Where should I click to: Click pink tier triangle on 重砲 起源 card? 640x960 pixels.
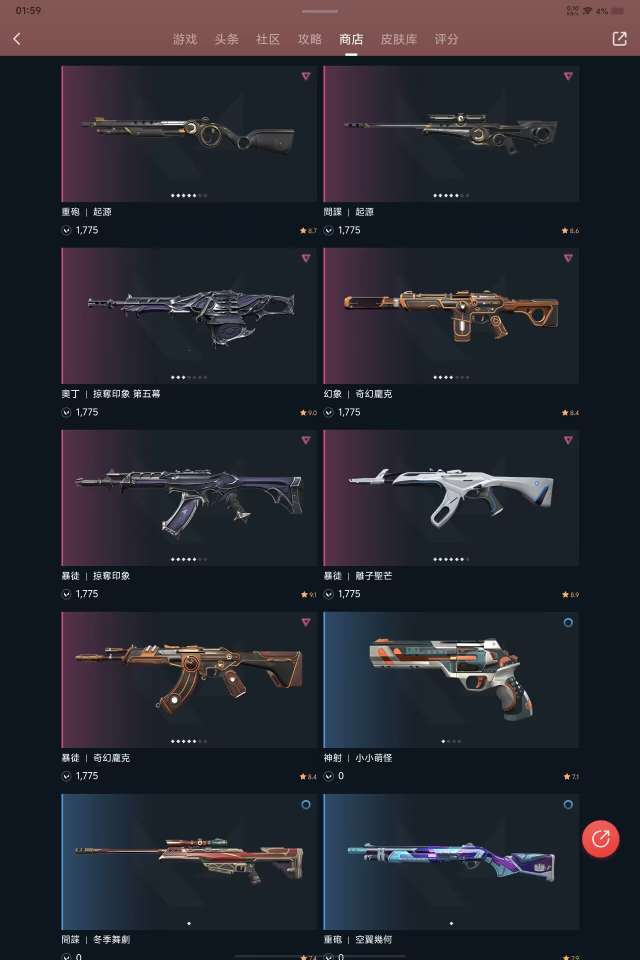(306, 76)
